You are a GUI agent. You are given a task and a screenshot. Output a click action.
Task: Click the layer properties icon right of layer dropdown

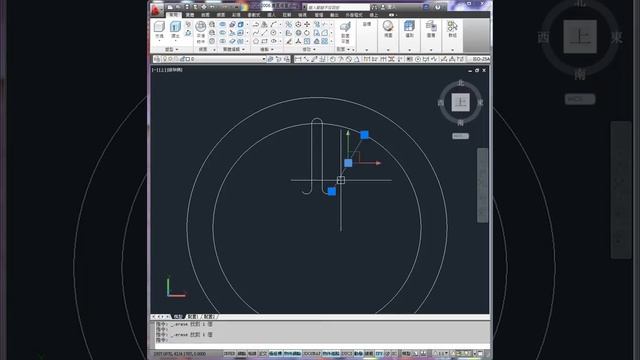270,59
